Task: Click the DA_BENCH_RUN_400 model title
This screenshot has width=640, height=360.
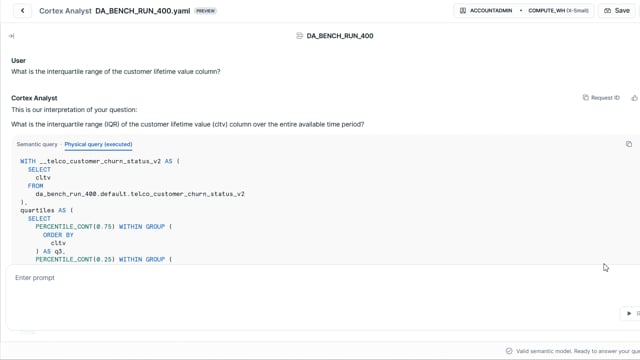Action: (340, 36)
